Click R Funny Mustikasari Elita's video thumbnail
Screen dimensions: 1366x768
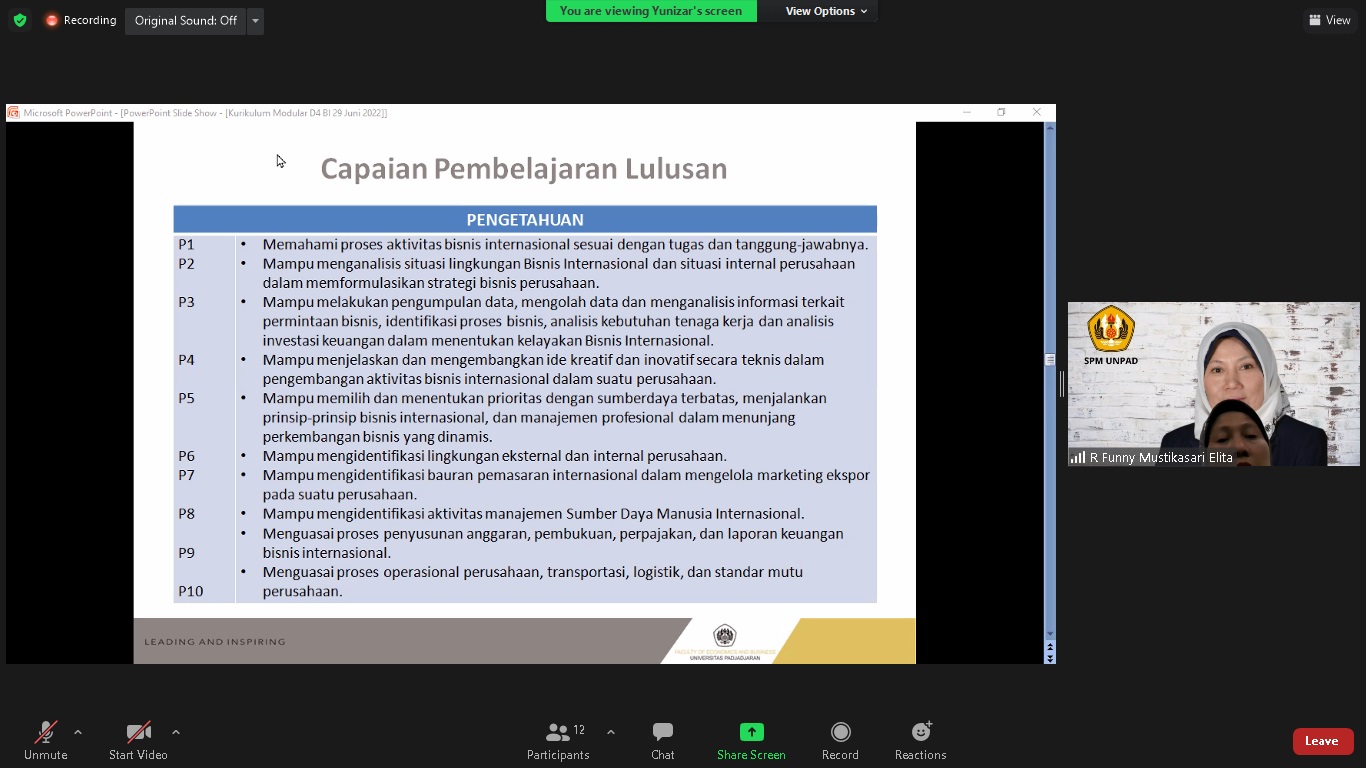(x=1213, y=384)
